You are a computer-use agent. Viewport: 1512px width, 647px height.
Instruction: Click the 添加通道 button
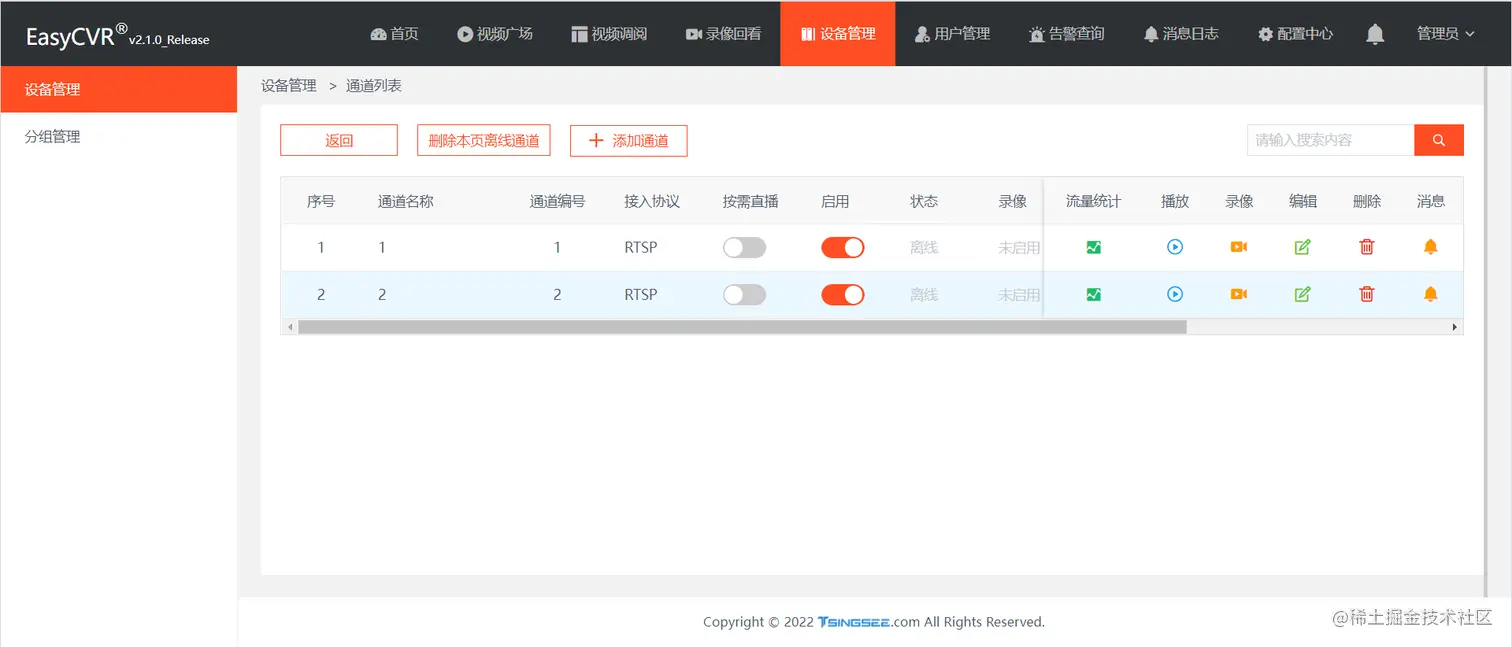point(629,140)
